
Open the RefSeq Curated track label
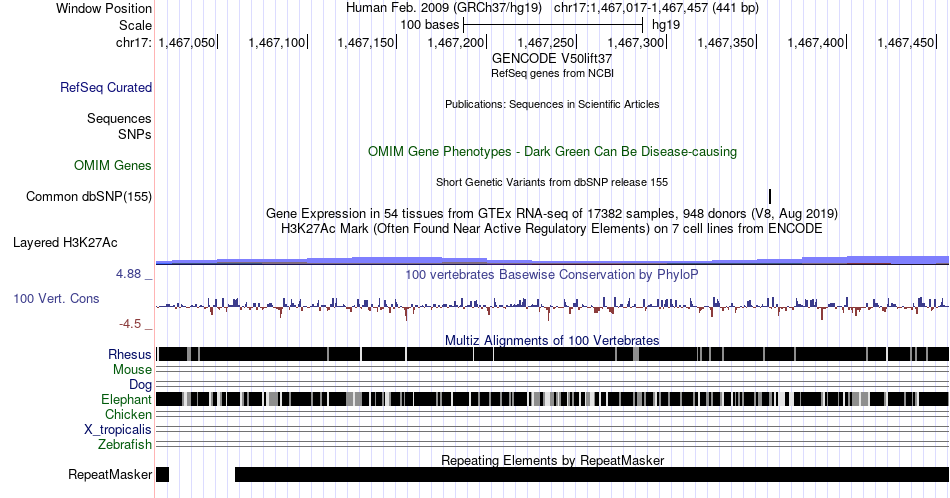tap(106, 88)
